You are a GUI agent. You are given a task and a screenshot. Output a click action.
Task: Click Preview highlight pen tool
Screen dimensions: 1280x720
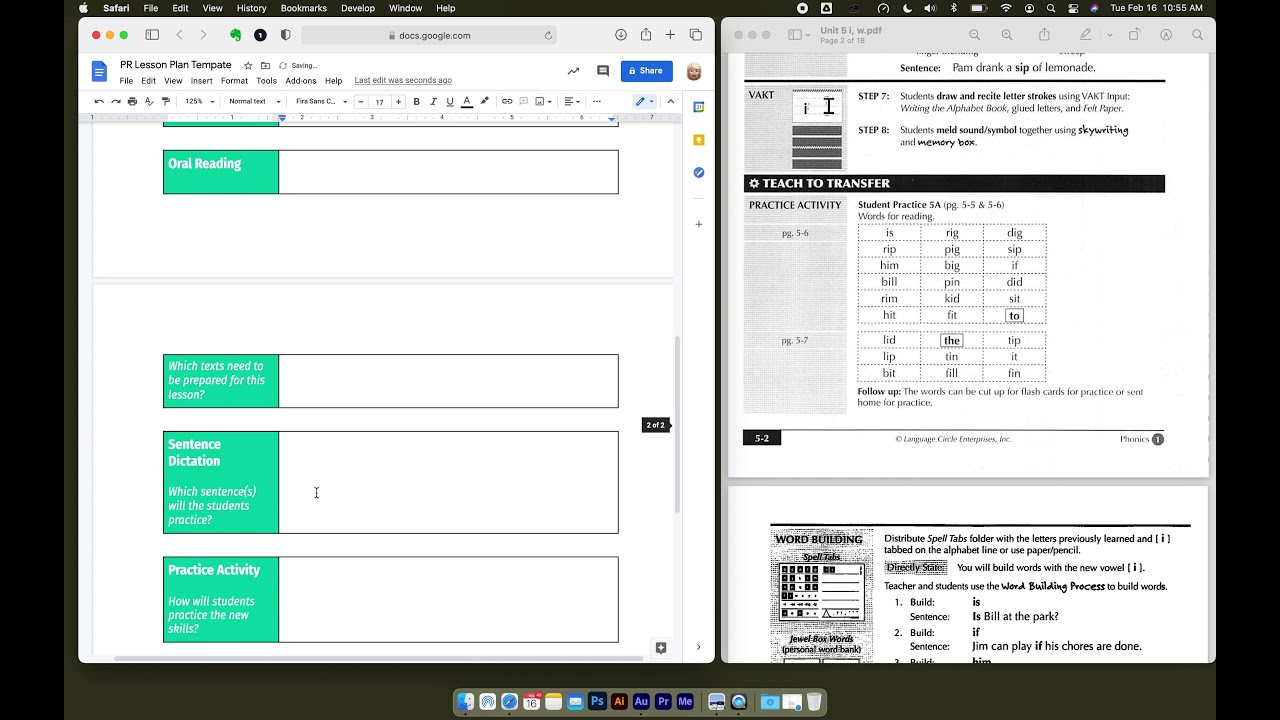[1086, 35]
